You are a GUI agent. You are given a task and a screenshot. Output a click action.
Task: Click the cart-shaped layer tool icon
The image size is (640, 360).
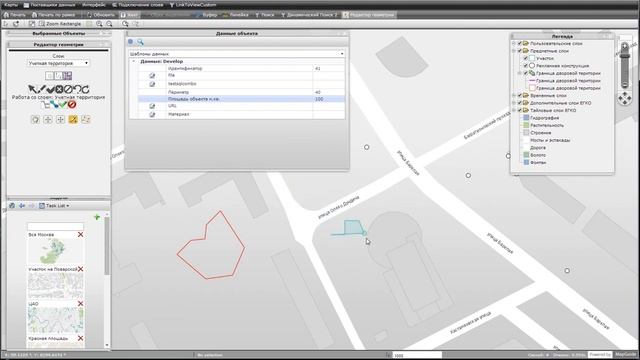[x=46, y=104]
